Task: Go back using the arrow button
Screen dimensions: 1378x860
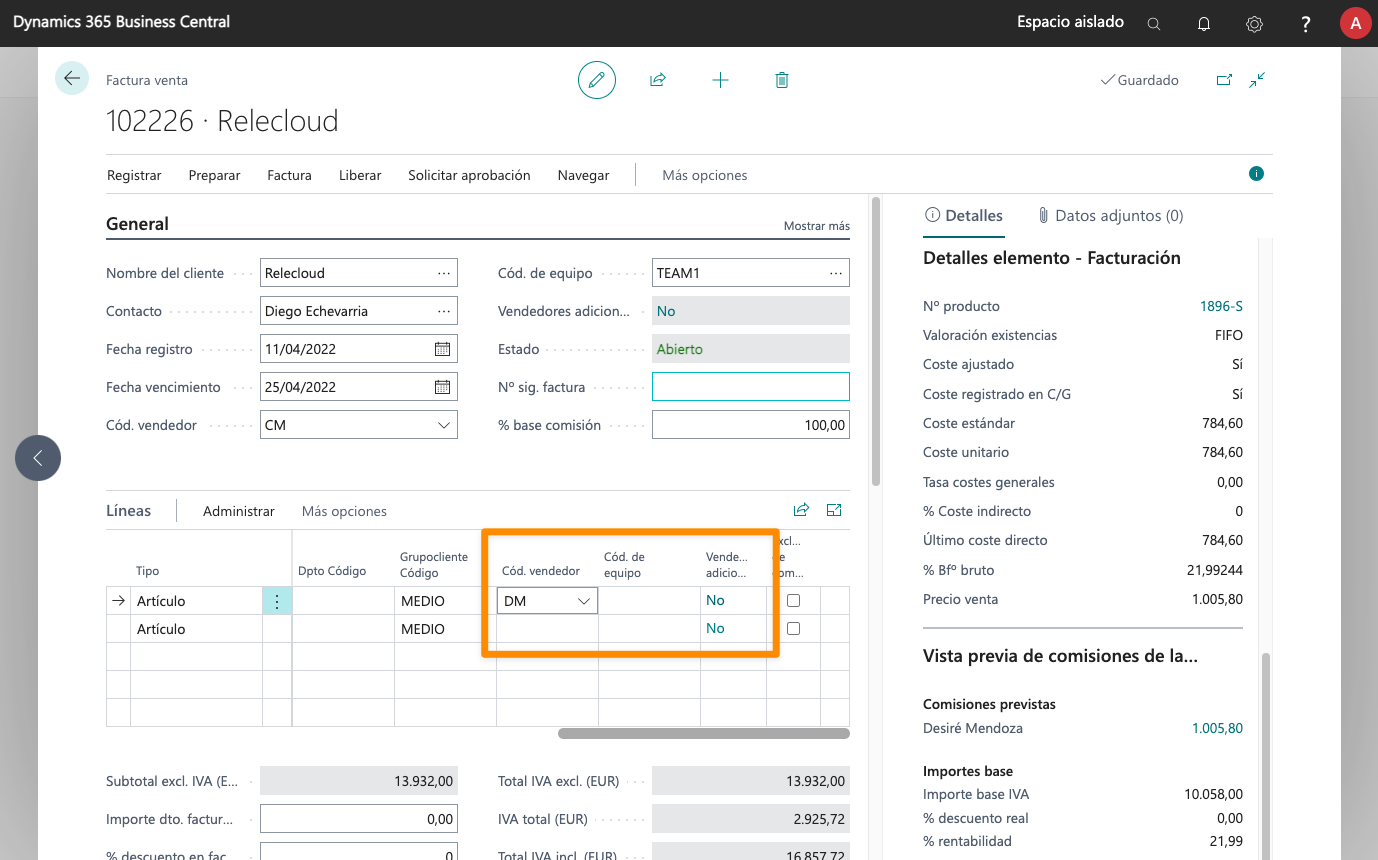Action: (x=72, y=78)
